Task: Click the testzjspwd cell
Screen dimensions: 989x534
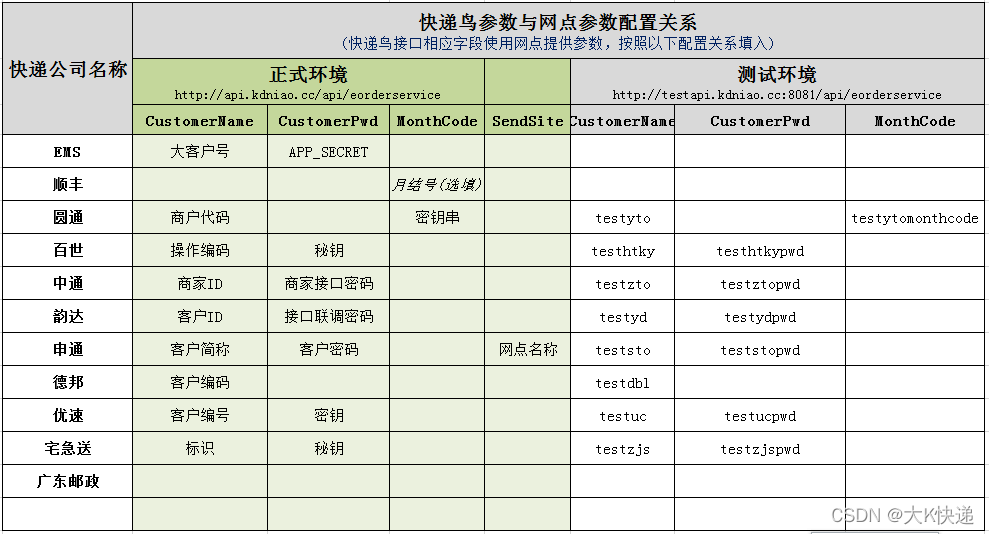Action: (x=760, y=449)
